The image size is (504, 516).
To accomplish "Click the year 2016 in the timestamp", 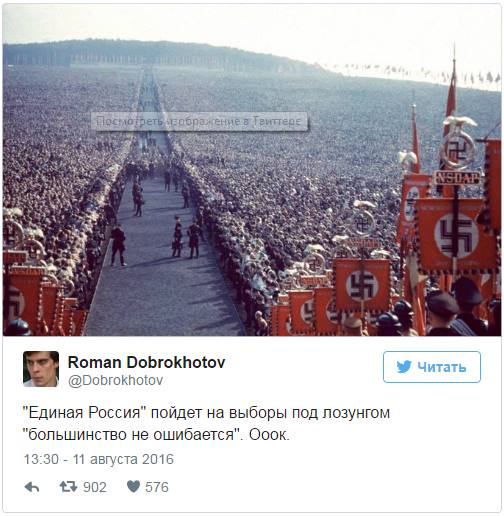I will coord(158,459).
